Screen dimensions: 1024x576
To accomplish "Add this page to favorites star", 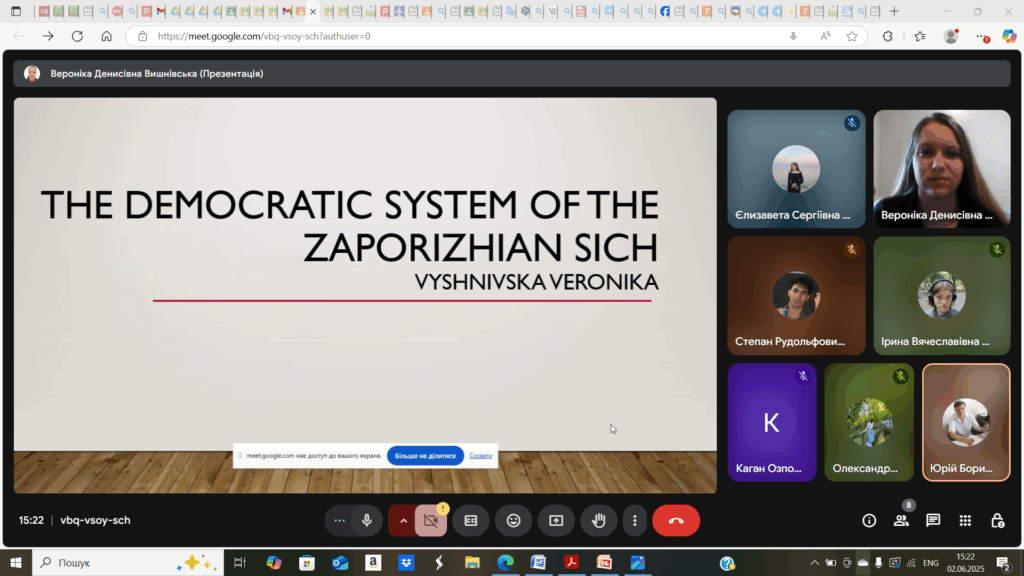I will click(852, 36).
